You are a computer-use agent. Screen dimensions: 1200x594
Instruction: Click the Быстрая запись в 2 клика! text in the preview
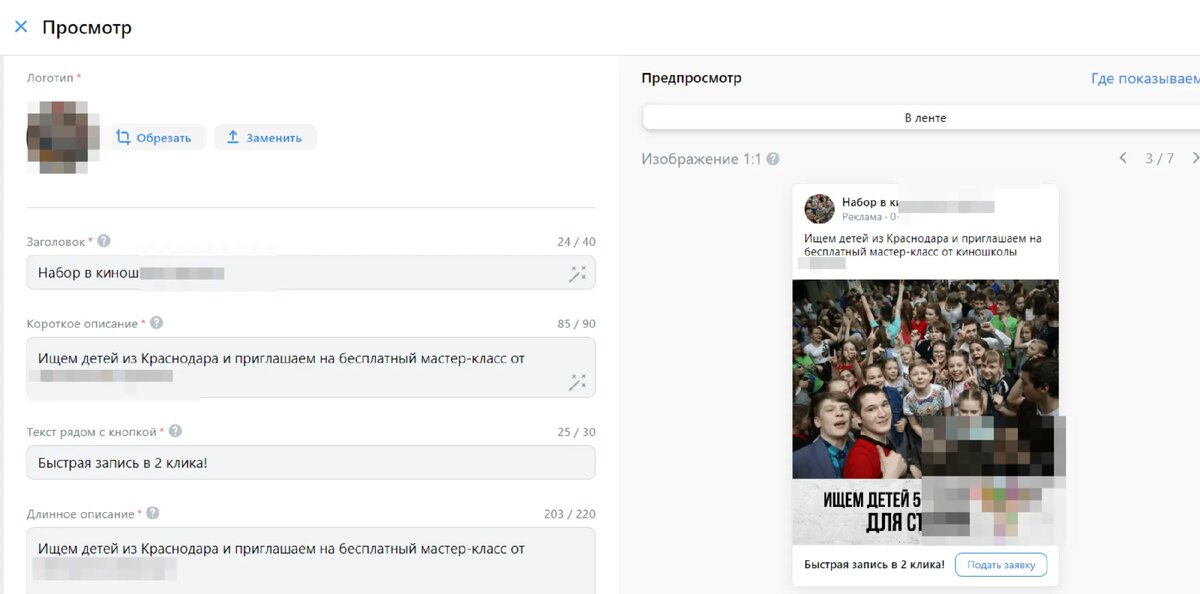coord(874,564)
